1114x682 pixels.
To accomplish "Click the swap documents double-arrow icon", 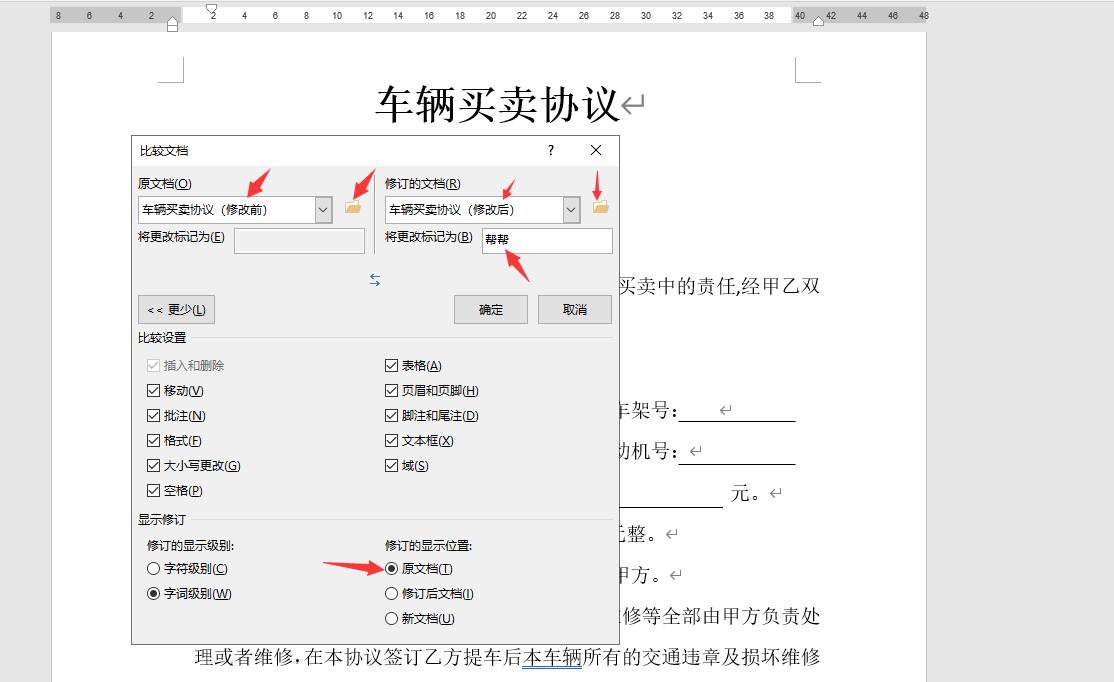I will pos(375,280).
